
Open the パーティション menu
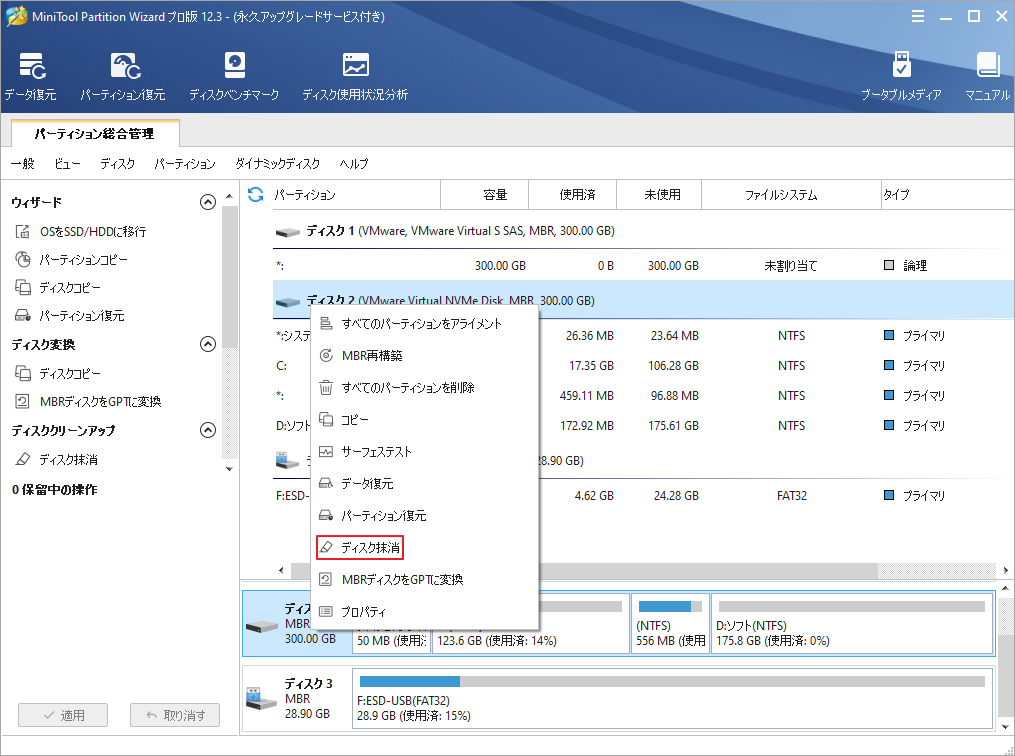tap(184, 164)
